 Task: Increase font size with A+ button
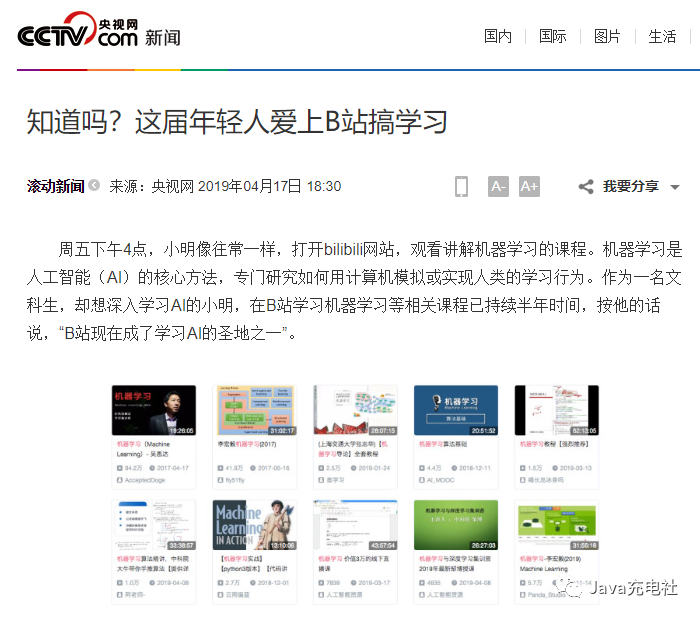click(x=529, y=186)
